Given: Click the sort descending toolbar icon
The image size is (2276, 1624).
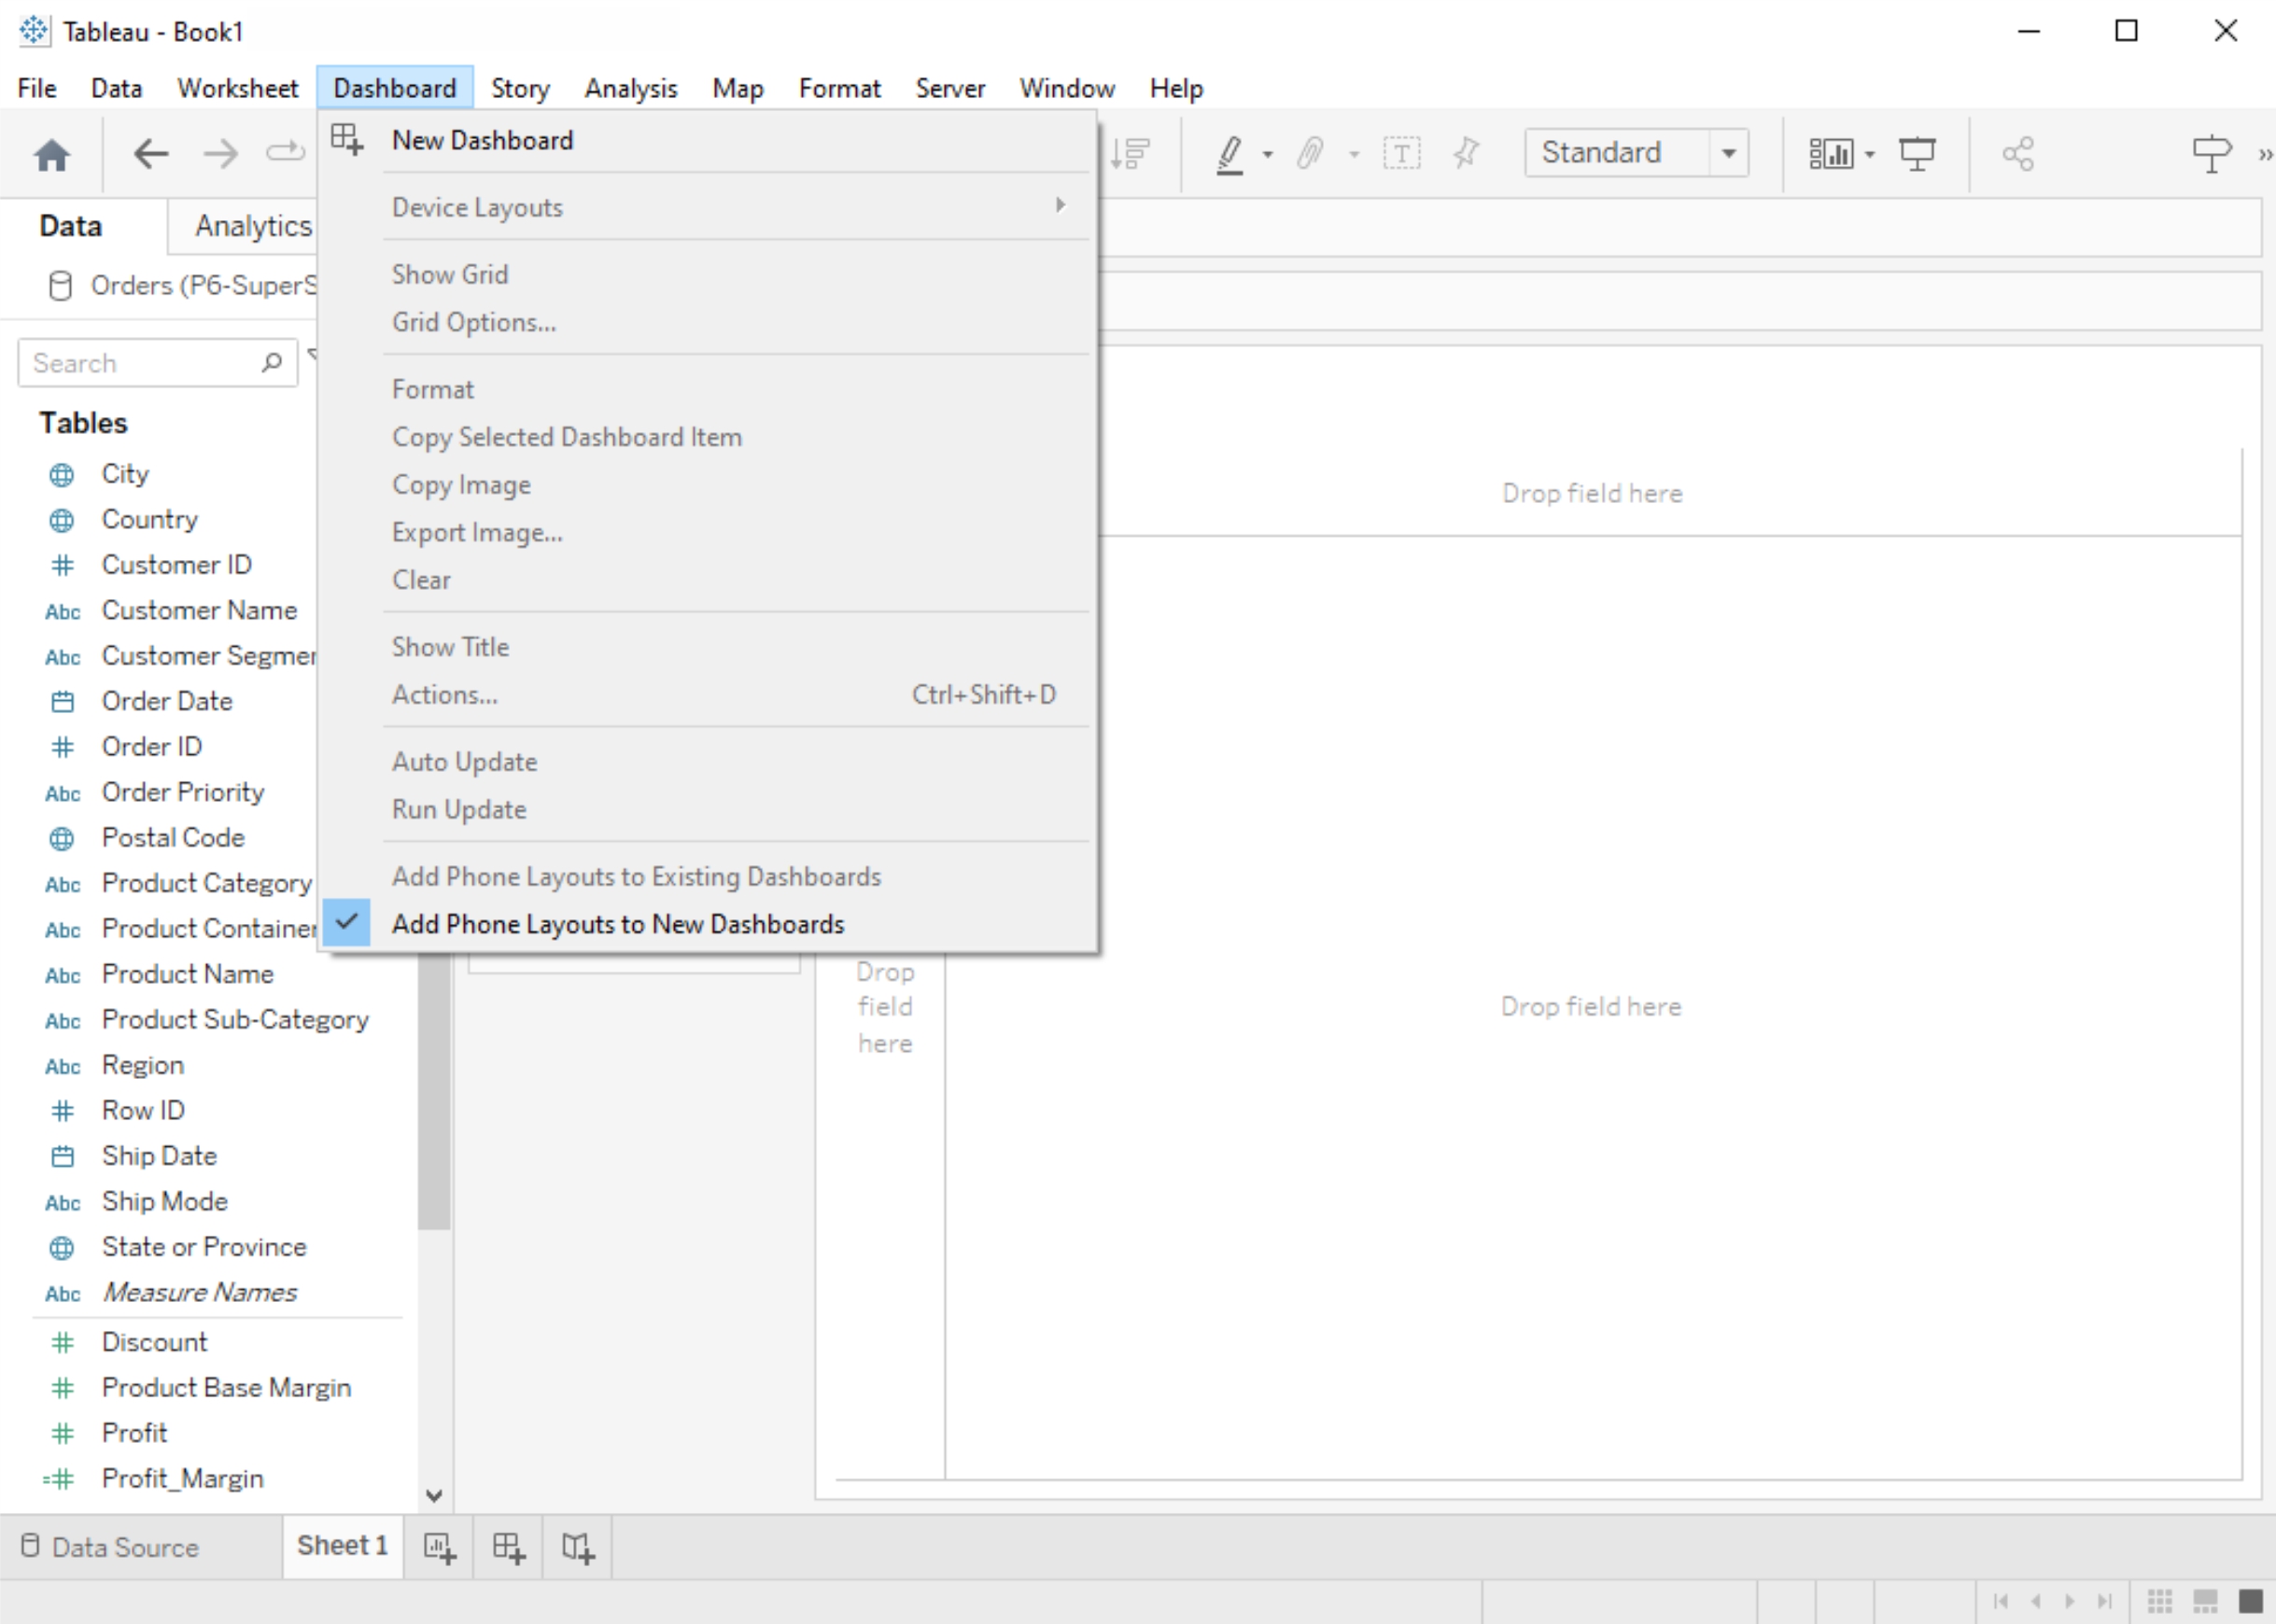Looking at the screenshot, I should pos(1131,154).
